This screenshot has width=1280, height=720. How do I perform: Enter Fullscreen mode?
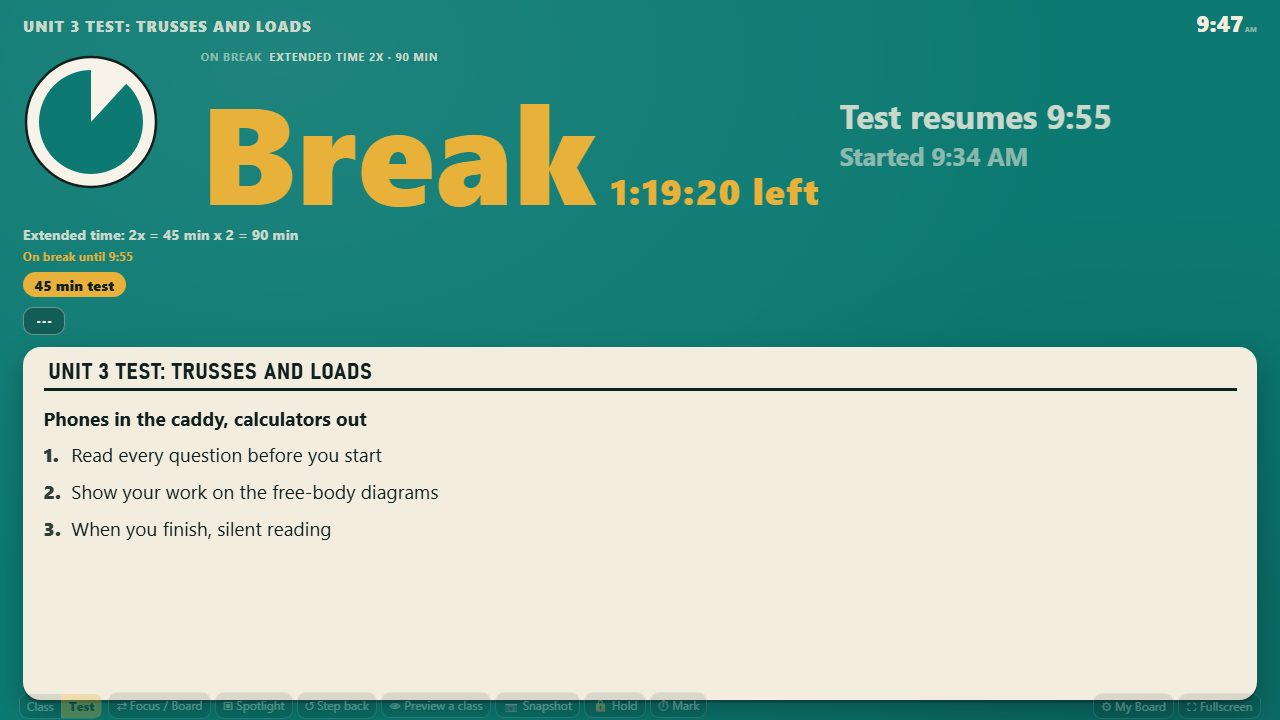coord(1219,707)
